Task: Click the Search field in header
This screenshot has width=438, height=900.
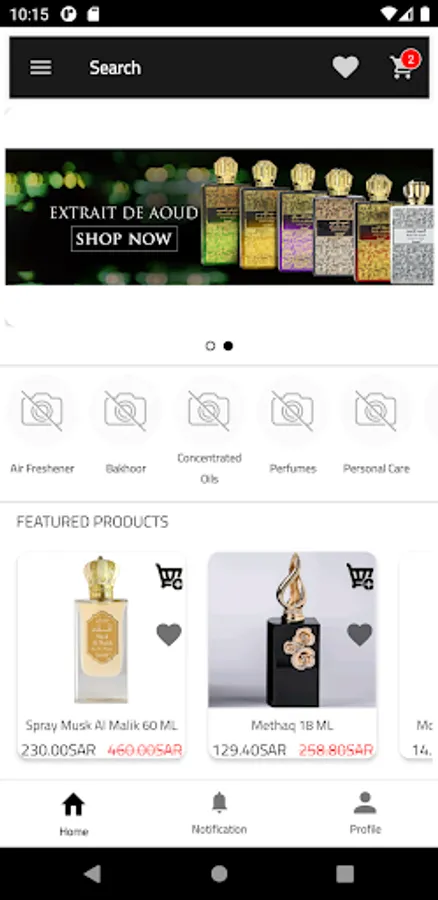Action: 115,68
